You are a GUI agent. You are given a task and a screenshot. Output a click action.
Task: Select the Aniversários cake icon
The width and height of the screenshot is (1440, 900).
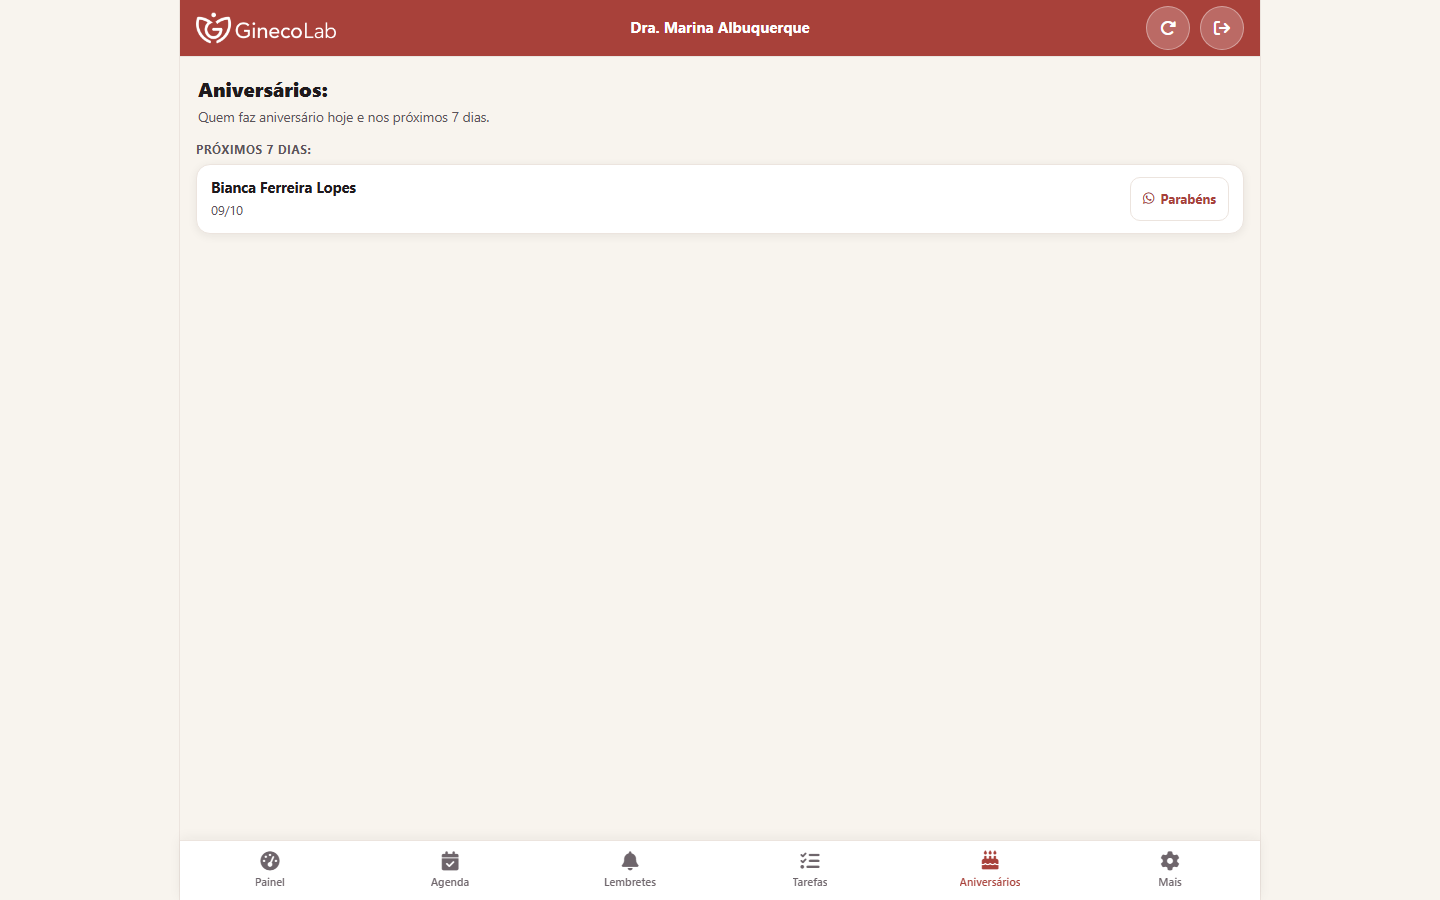tap(990, 860)
